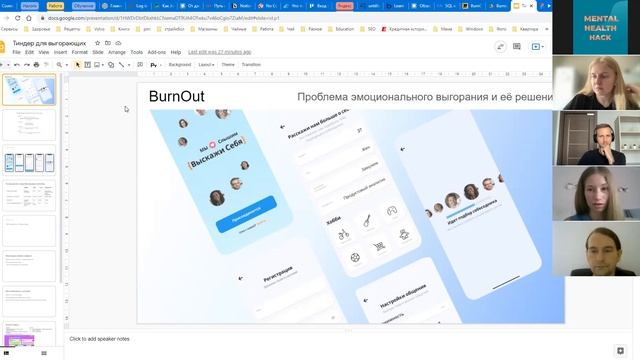Screen dimensions: 640x360
Task: Switch to grid view icon
Action: click(x=44, y=353)
